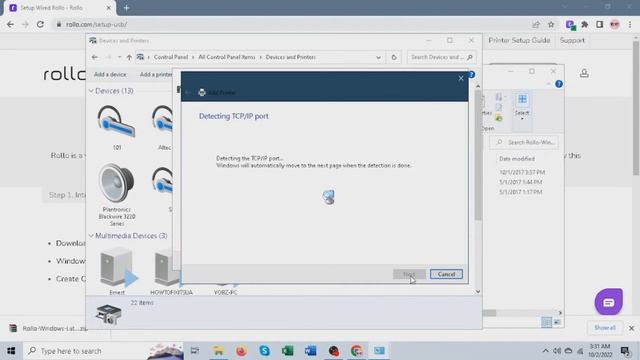Image resolution: width=640 pixels, height=360 pixels.
Task: Click the Rollo account icon
Action: click(584, 73)
